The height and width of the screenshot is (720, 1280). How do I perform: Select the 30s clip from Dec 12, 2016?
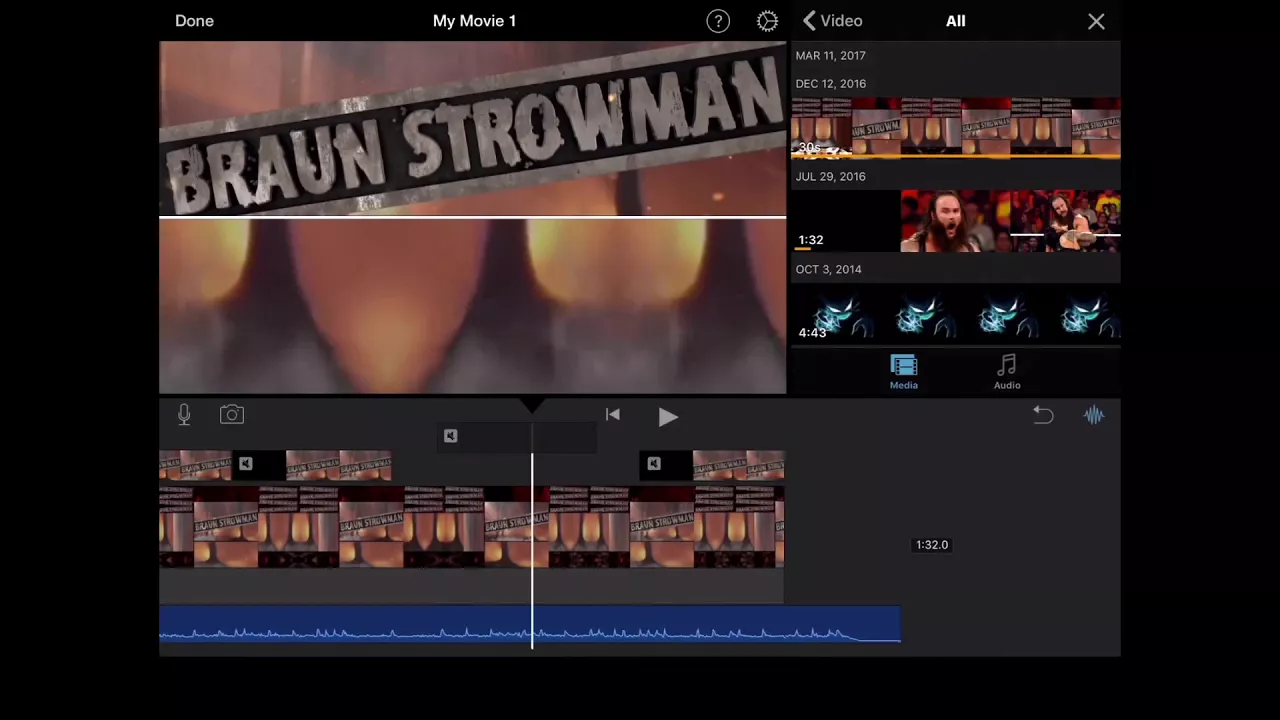click(x=956, y=128)
